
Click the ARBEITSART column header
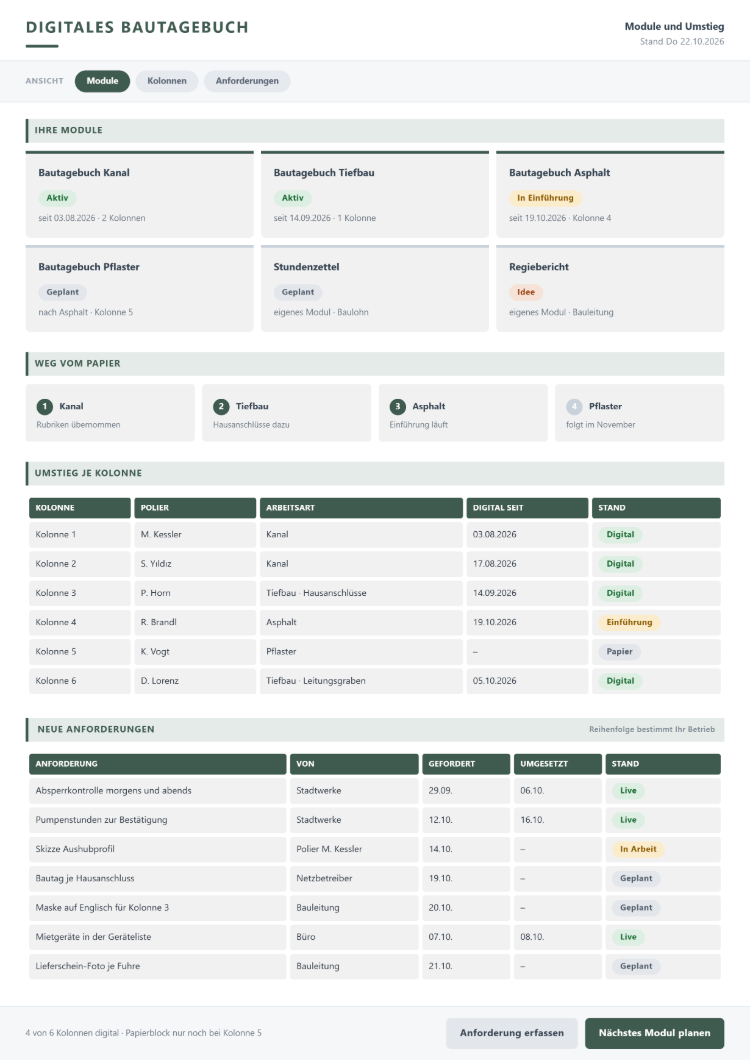click(x=361, y=508)
